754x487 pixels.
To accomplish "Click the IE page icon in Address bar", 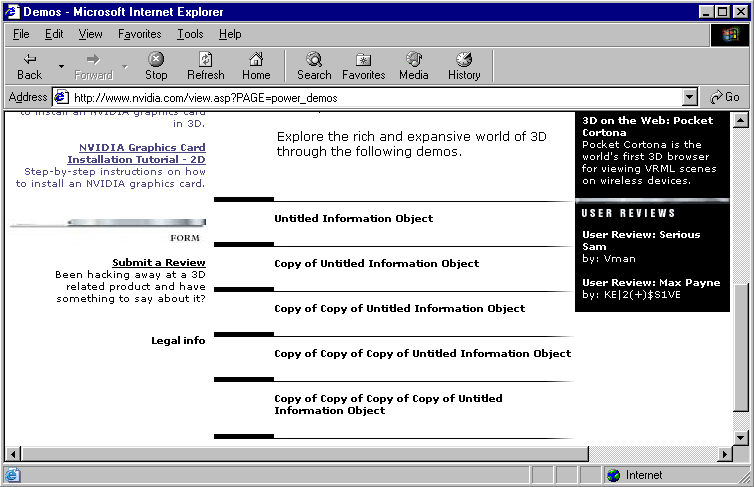I will 62,98.
